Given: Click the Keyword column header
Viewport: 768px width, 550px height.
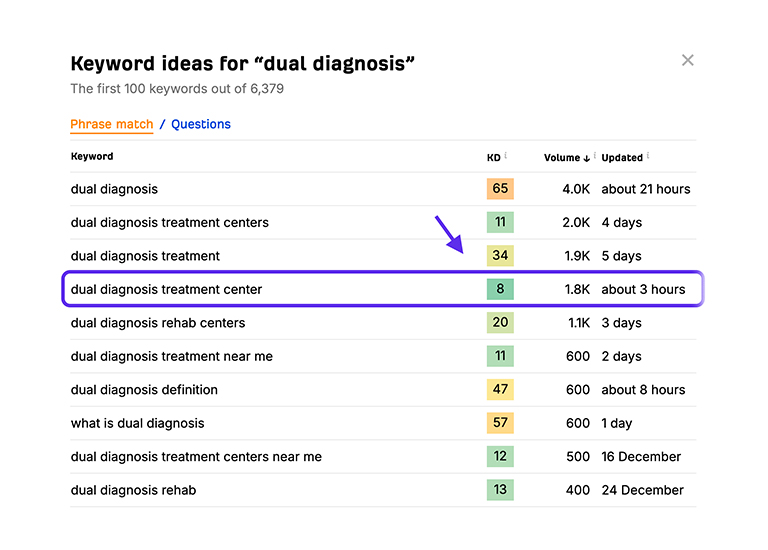Looking at the screenshot, I should (x=92, y=157).
